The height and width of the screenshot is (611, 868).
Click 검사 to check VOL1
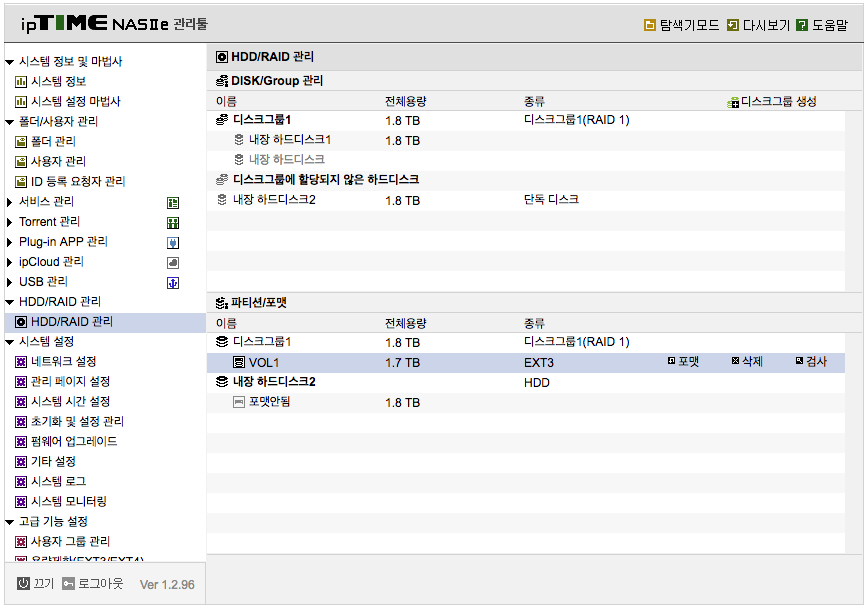tap(811, 361)
